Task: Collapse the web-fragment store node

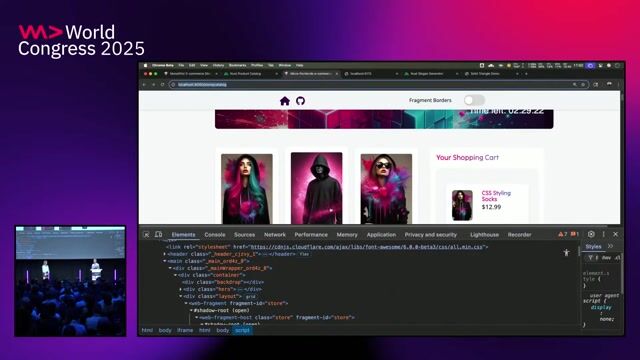Action: [186, 303]
